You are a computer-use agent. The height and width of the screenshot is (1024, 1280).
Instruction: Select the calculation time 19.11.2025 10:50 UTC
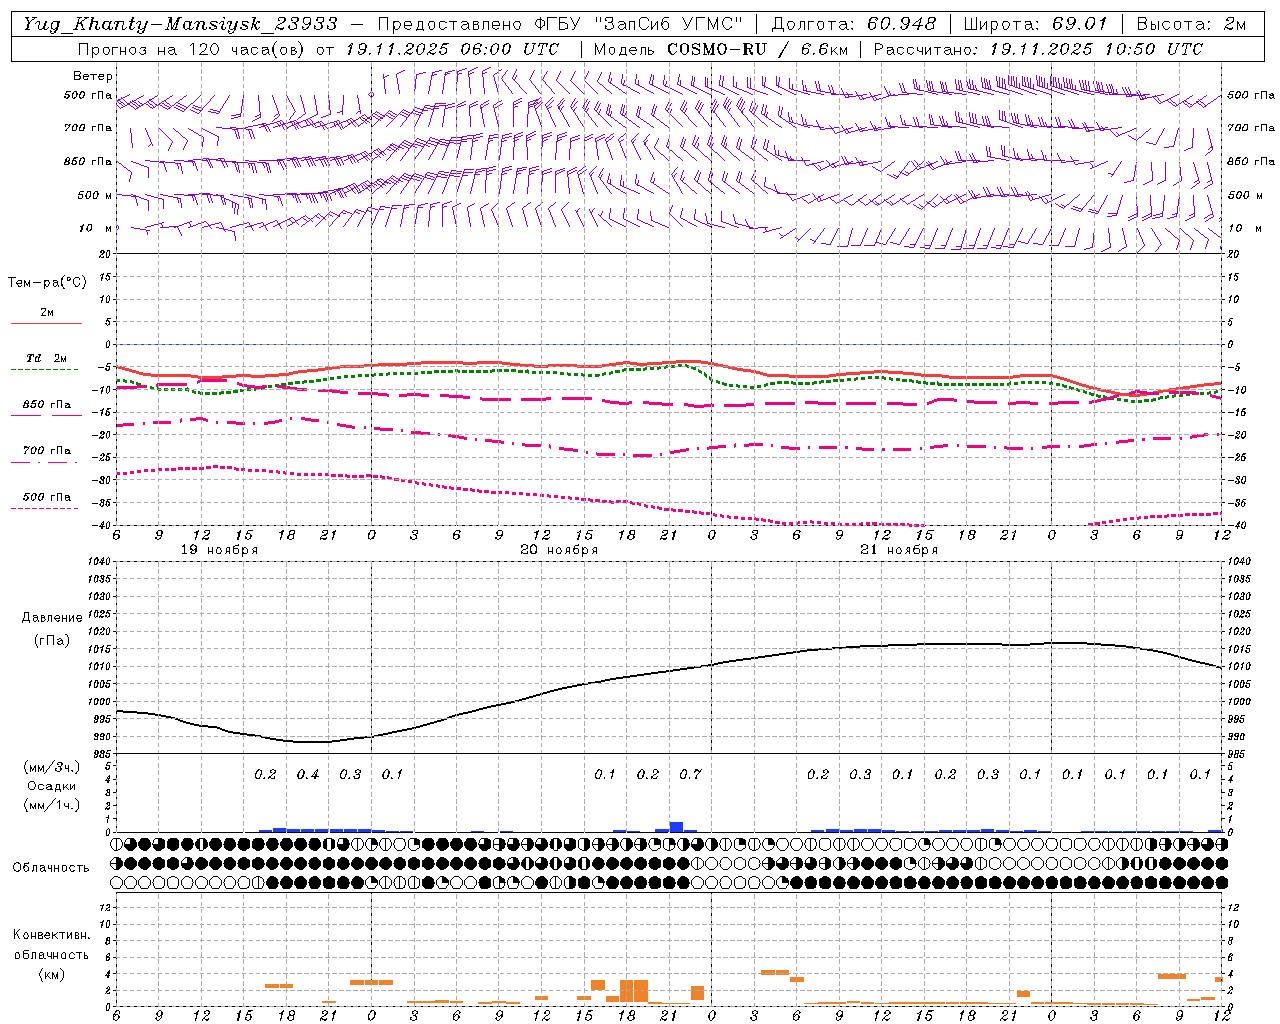pyautogui.click(x=1096, y=49)
